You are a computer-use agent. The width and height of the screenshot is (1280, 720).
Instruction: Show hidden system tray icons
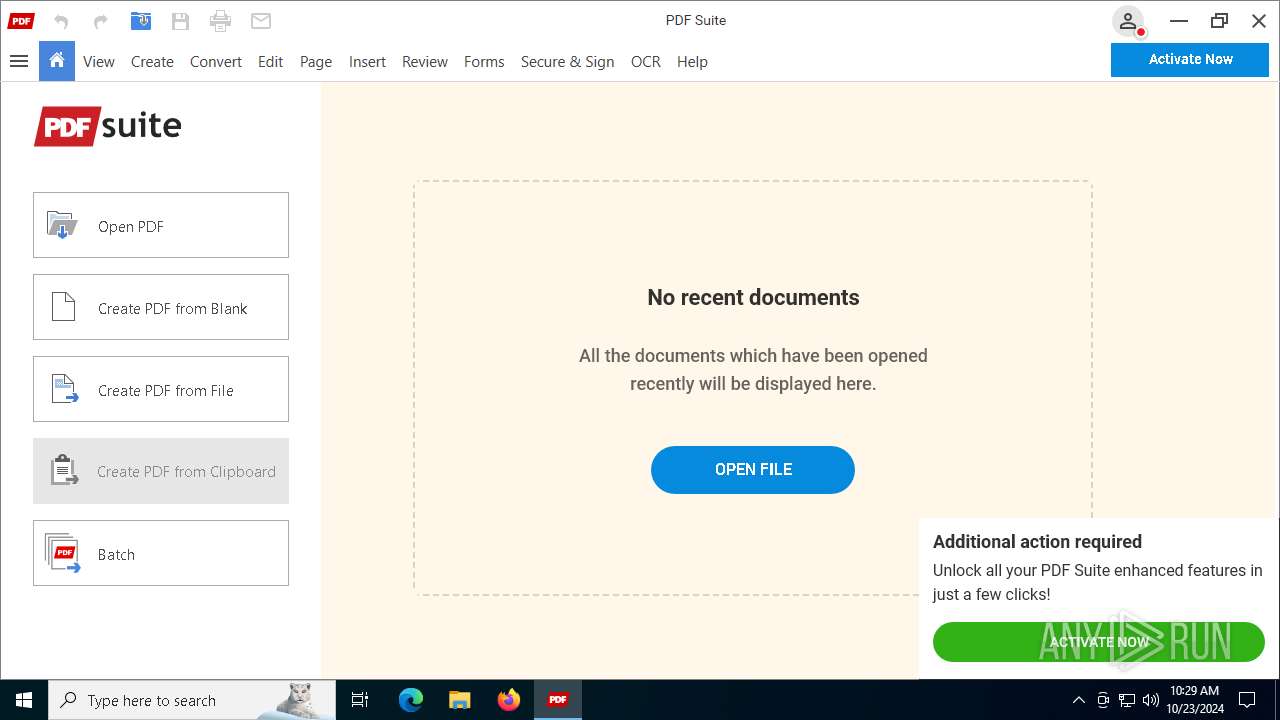click(x=1078, y=700)
